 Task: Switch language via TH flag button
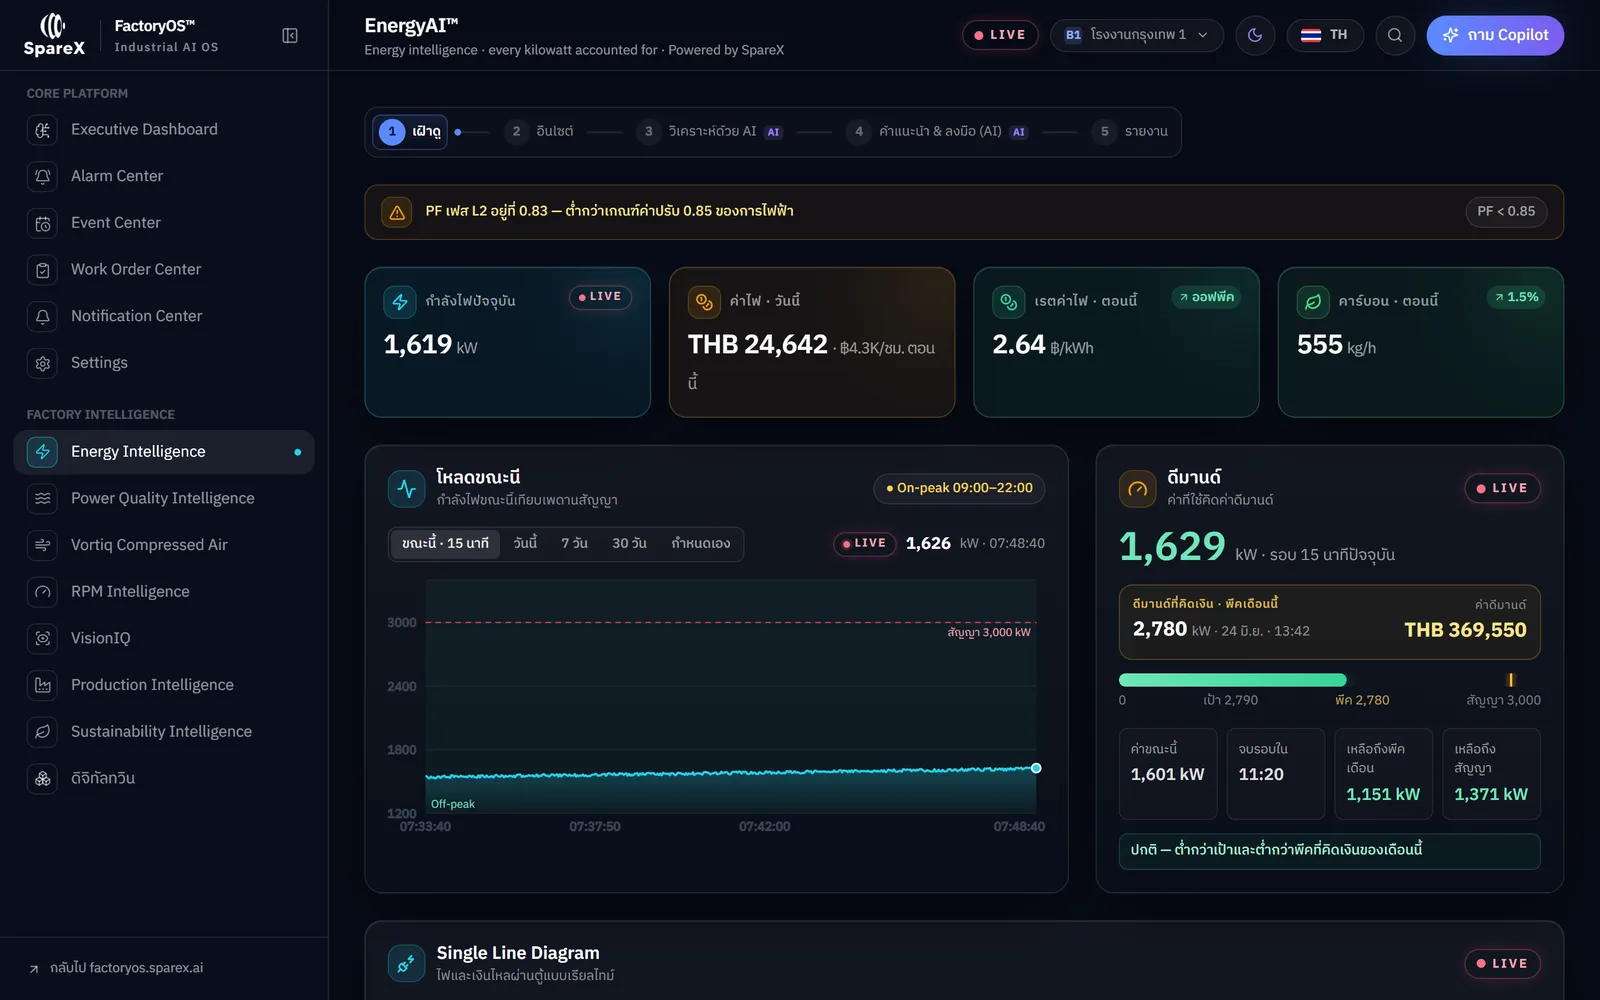[x=1325, y=35]
